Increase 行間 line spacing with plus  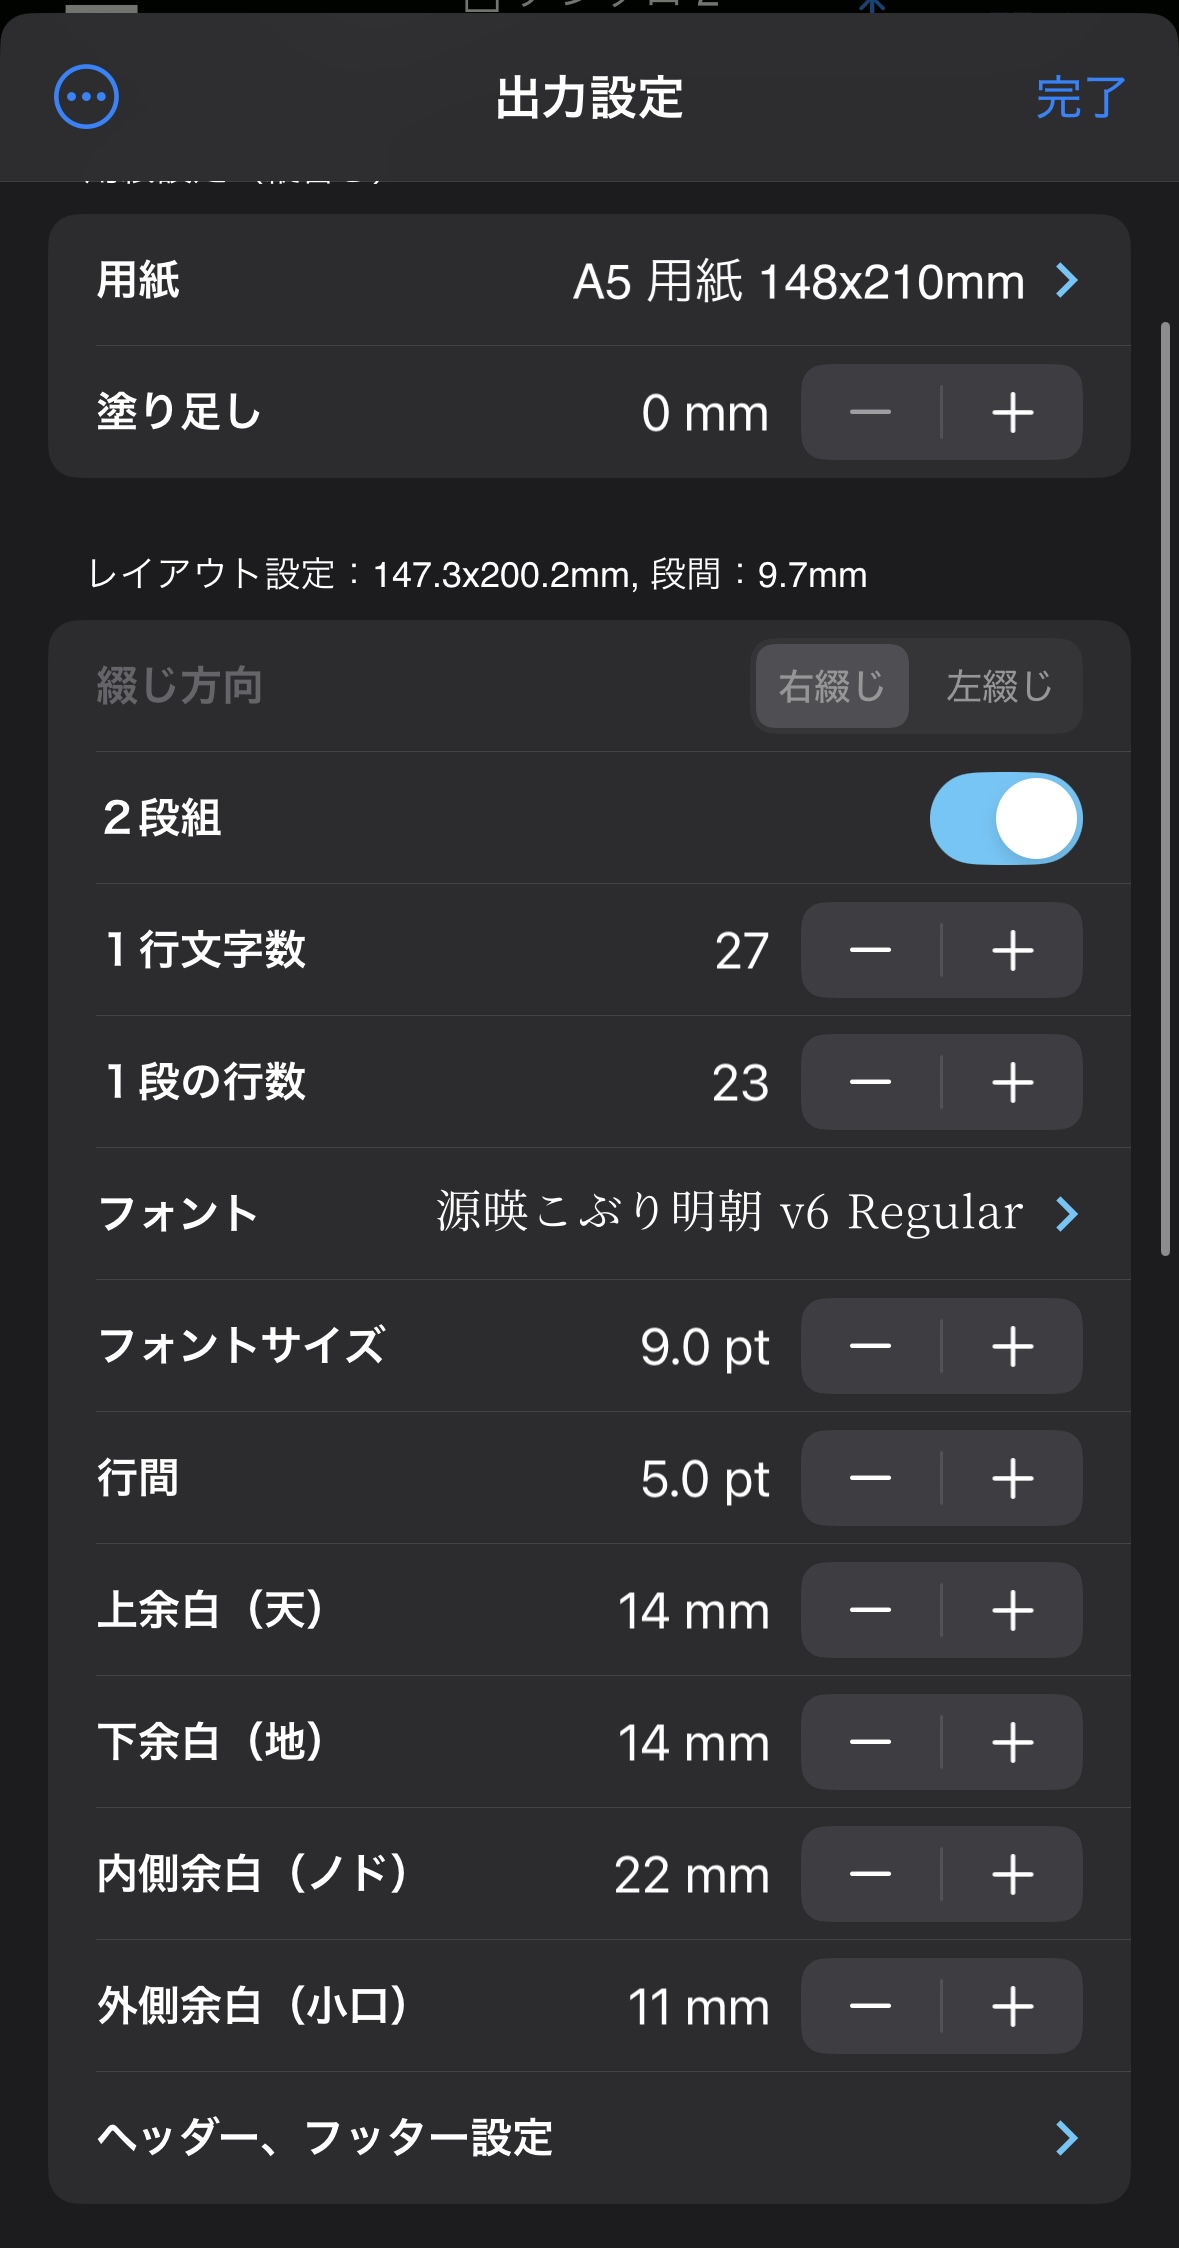pos(1012,1478)
